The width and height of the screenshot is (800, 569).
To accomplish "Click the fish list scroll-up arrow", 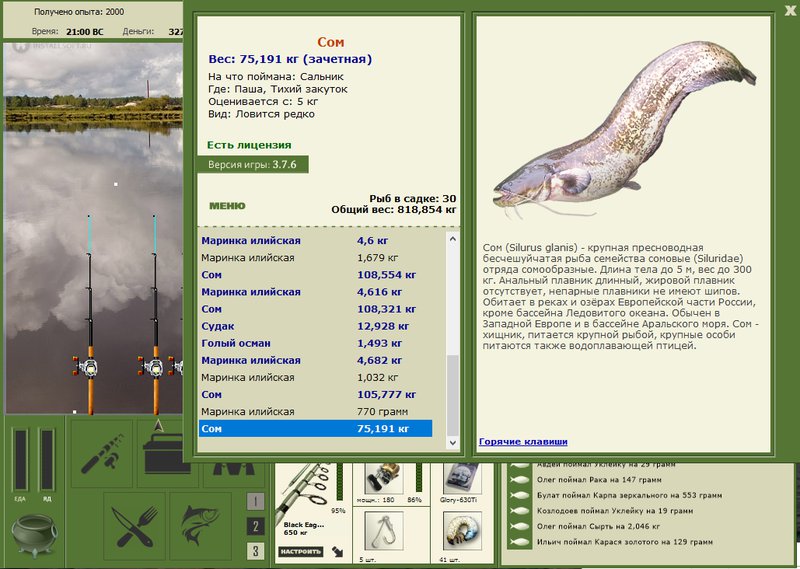I will [453, 239].
